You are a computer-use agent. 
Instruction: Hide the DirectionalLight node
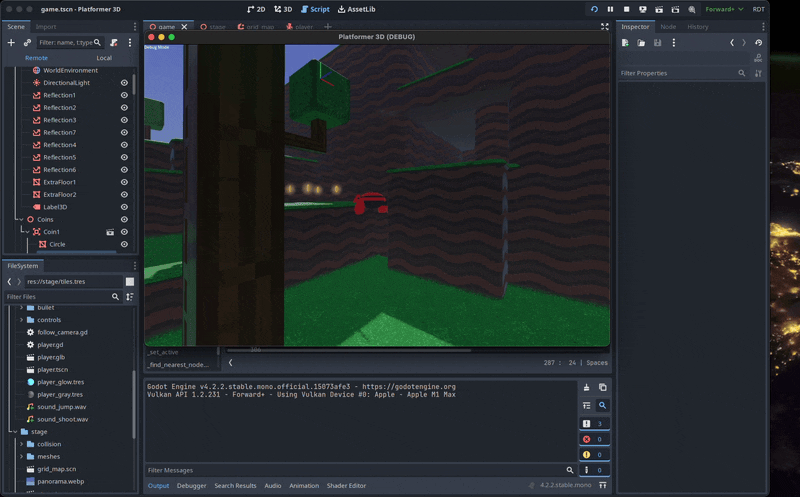click(x=124, y=82)
